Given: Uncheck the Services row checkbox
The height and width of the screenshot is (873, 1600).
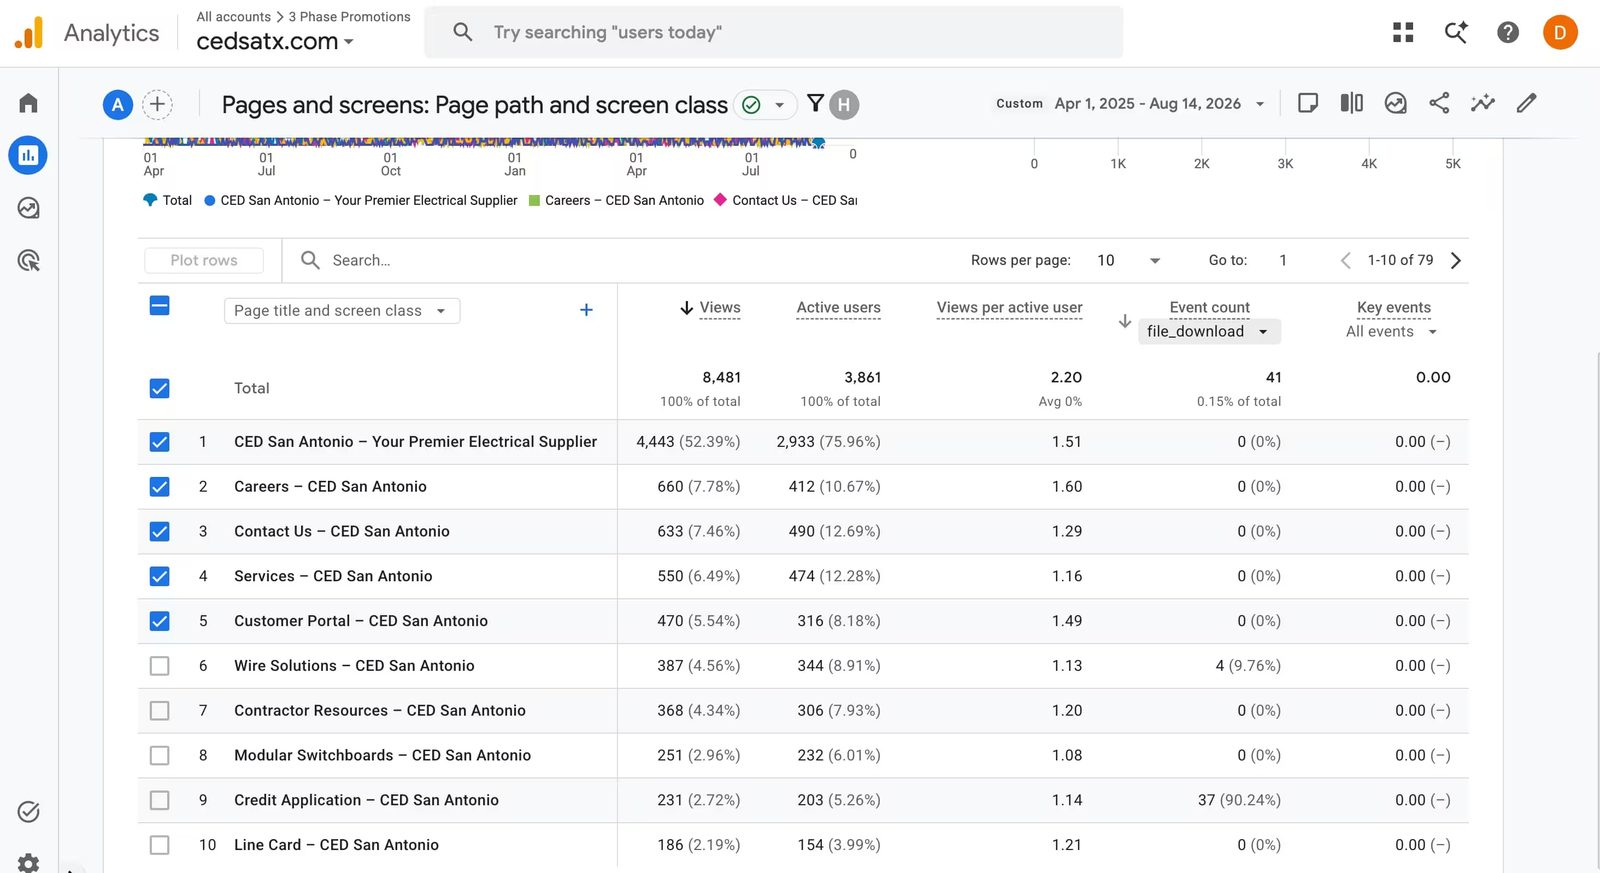Looking at the screenshot, I should (159, 576).
